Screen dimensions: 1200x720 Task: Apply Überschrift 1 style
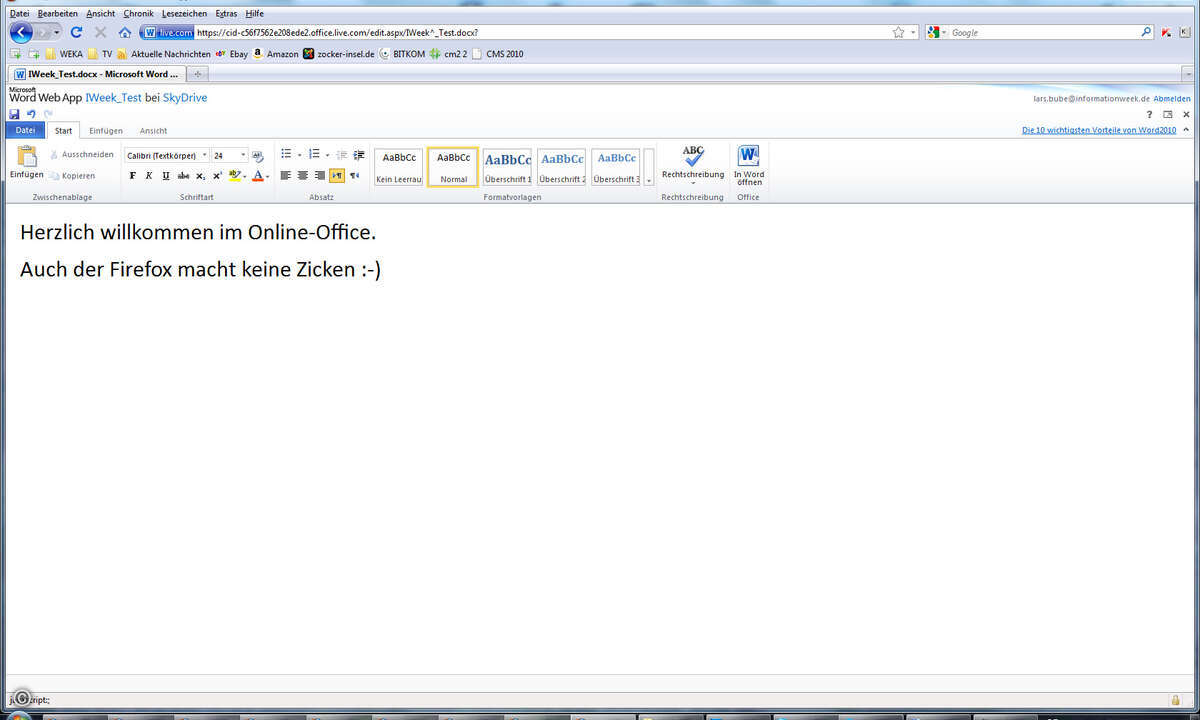pos(508,167)
